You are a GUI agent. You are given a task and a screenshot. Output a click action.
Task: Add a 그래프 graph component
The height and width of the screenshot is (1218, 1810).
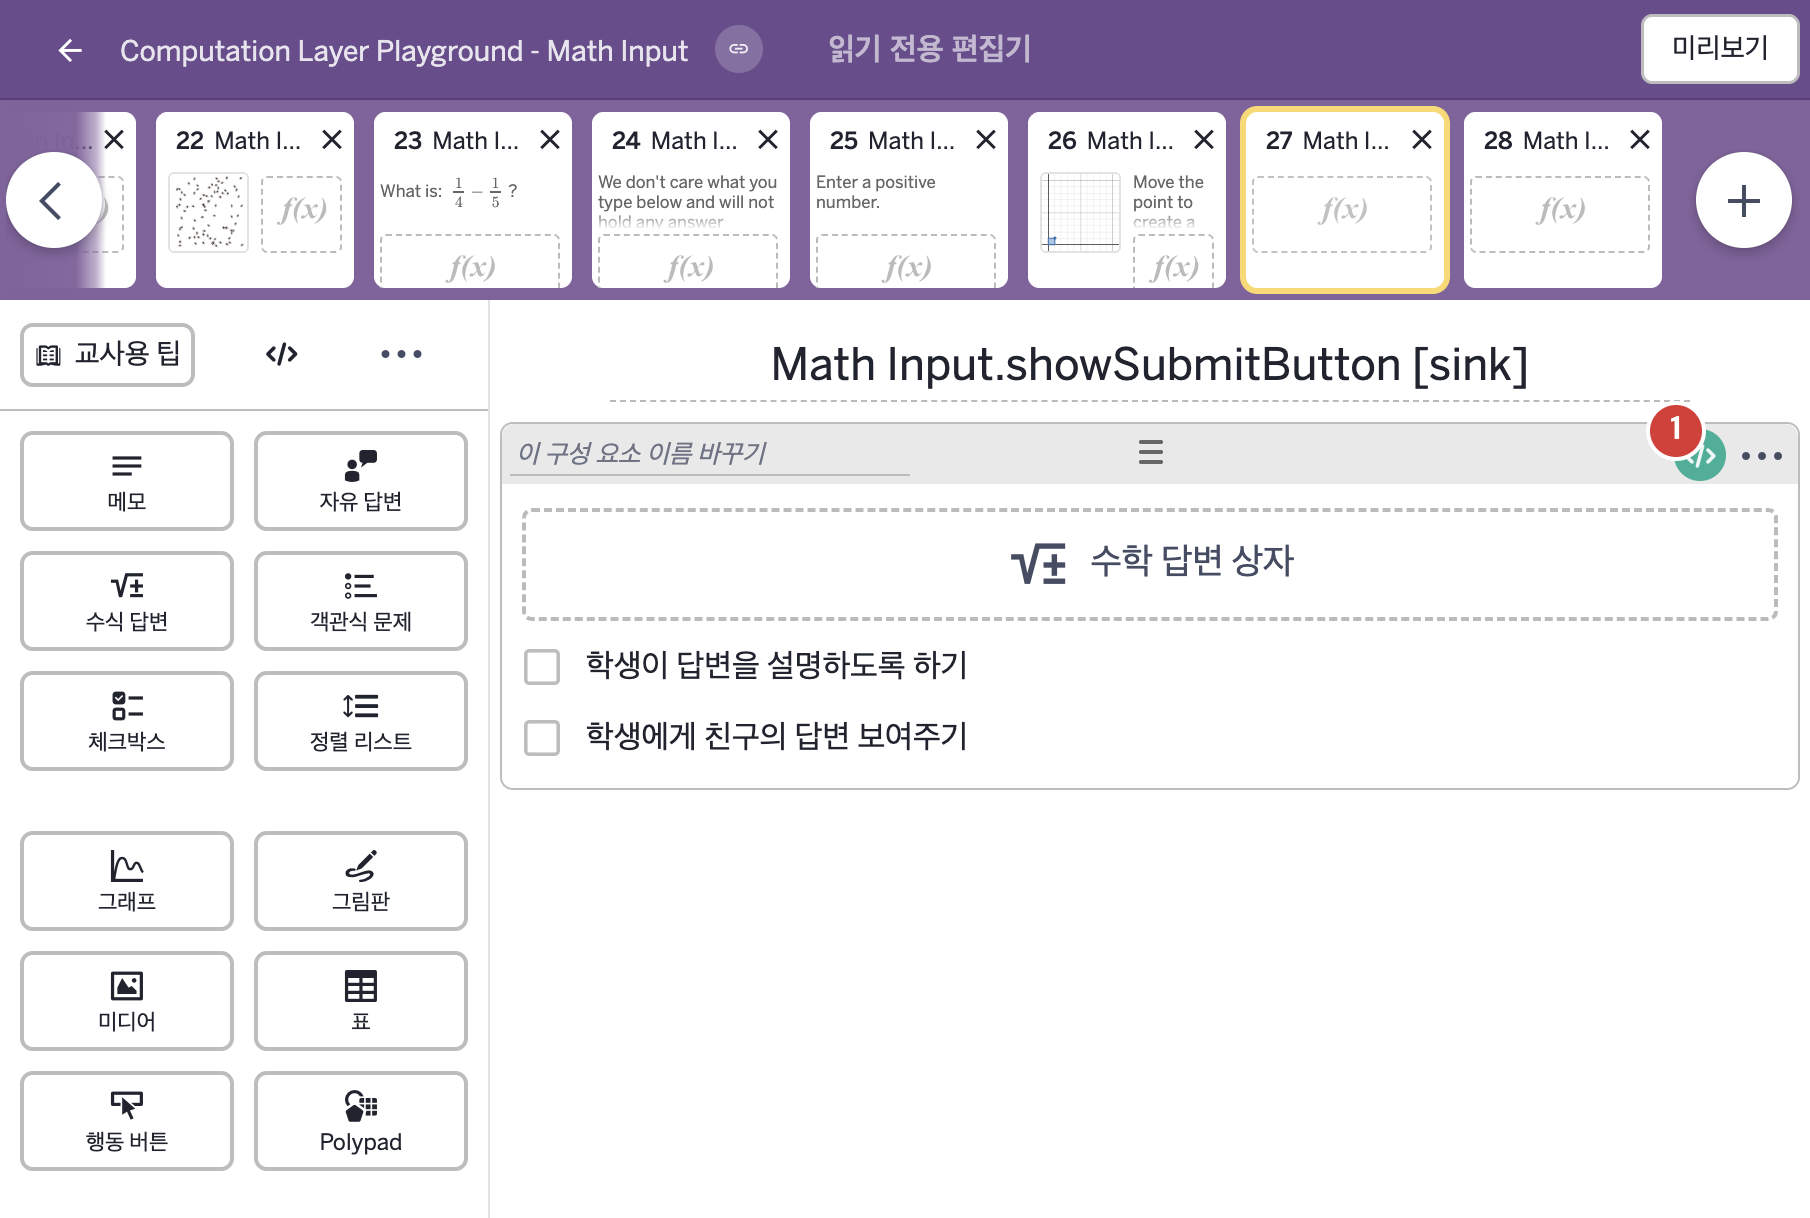click(127, 881)
